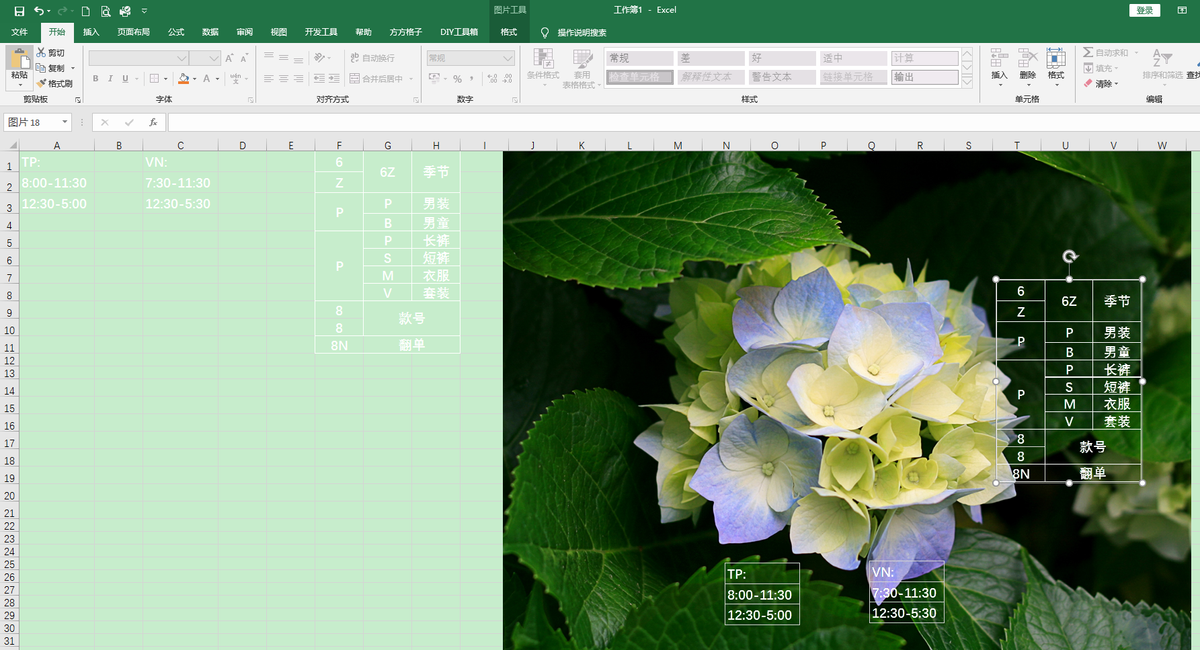1200x650 pixels.
Task: Toggle Italic formatting
Action: click(x=111, y=78)
